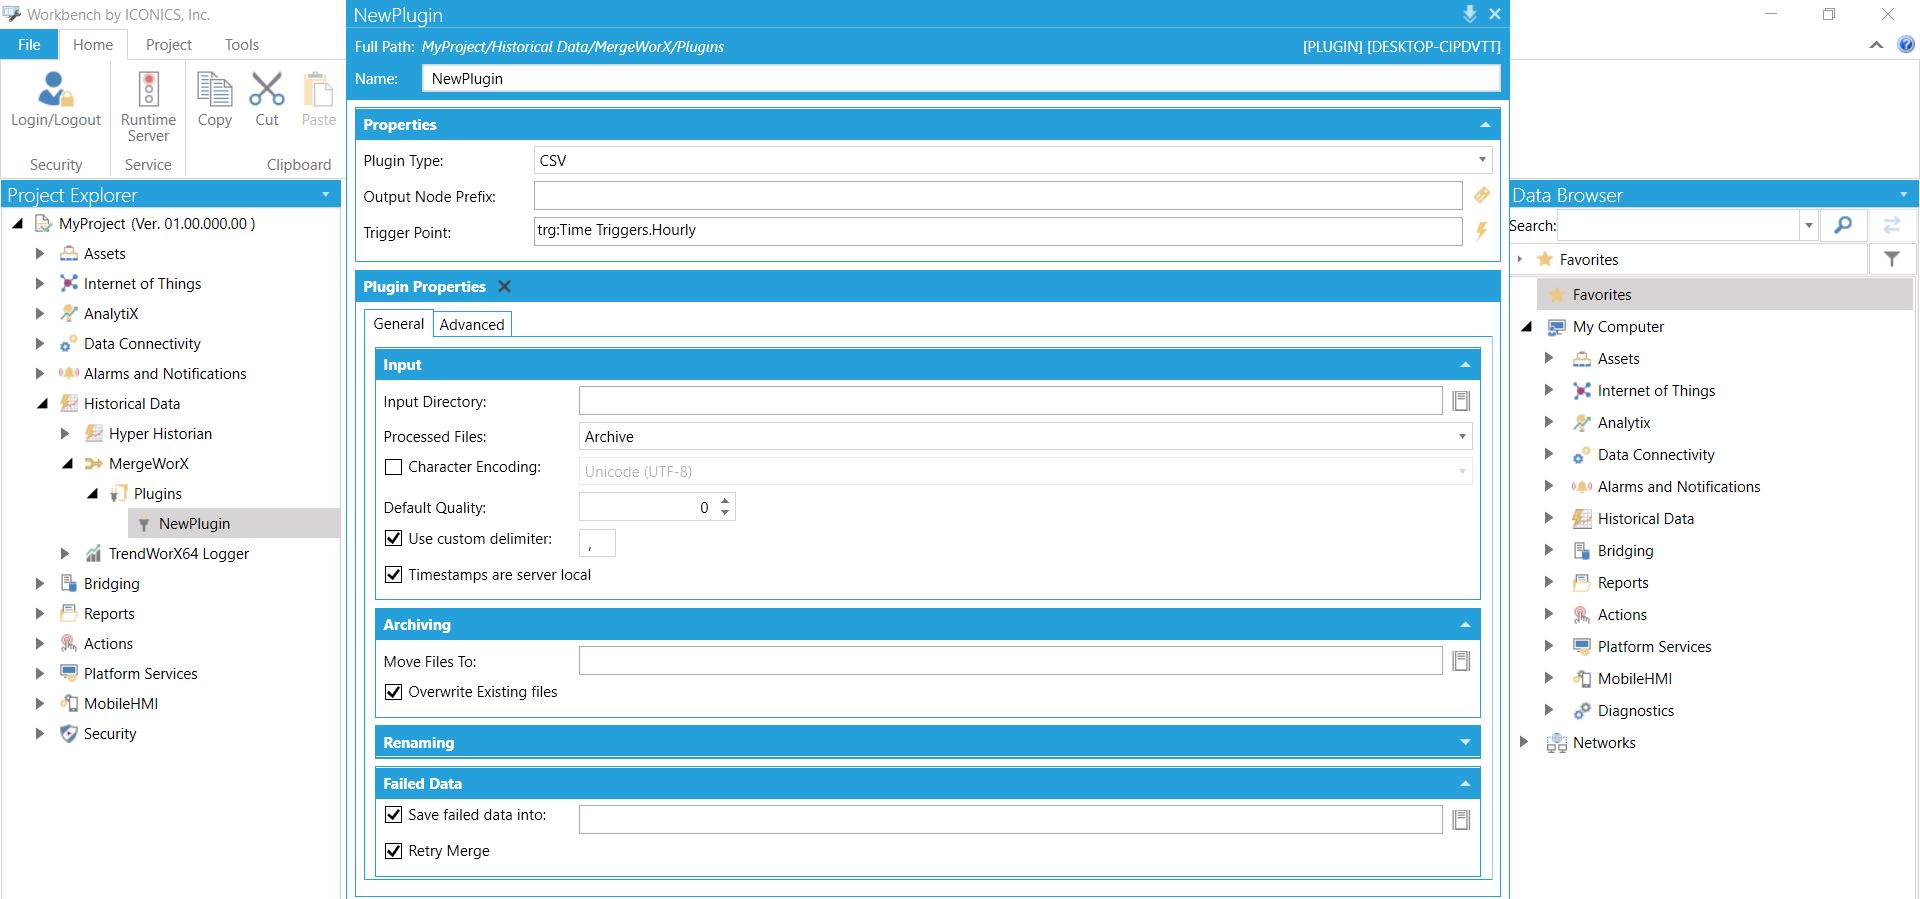Switch to the Advanced tab

472,325
